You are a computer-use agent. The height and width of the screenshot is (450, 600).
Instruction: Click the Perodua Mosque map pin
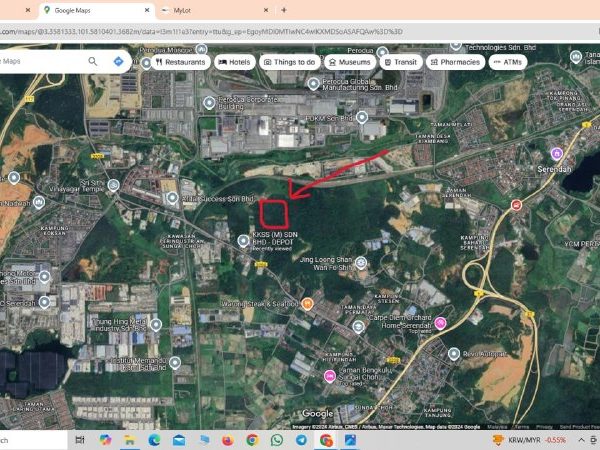point(201,49)
